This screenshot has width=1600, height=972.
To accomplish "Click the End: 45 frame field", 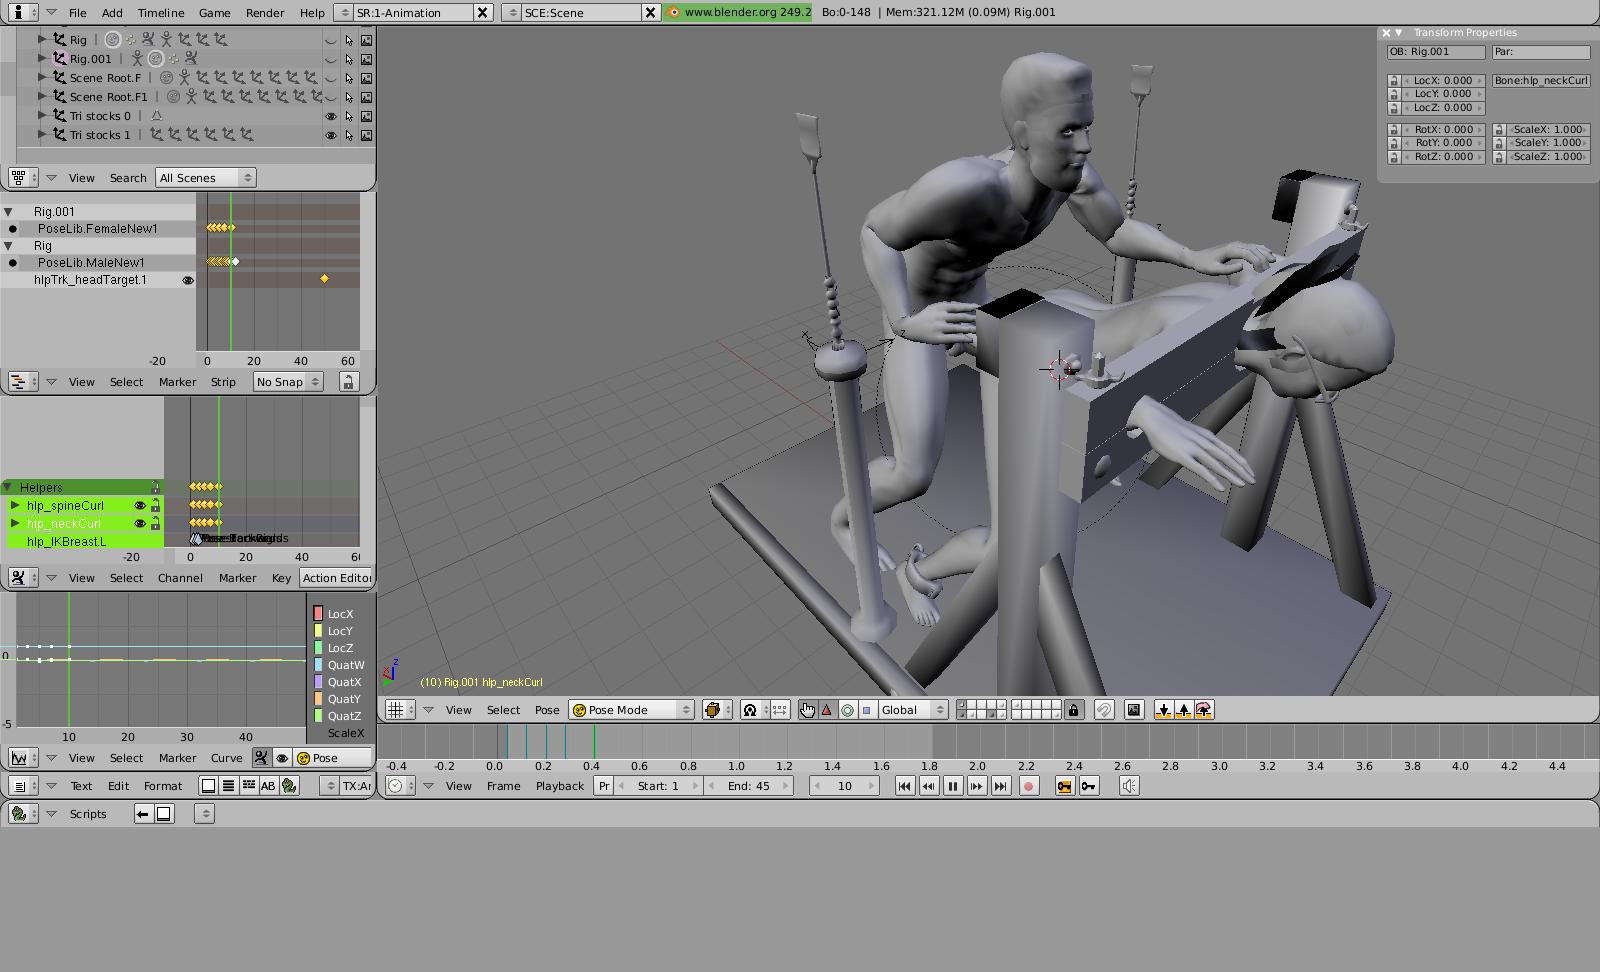I will tap(748, 786).
